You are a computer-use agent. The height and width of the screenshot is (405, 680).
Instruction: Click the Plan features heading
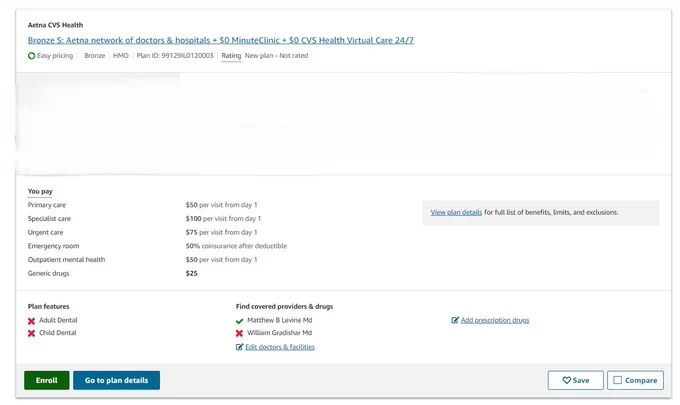point(49,307)
